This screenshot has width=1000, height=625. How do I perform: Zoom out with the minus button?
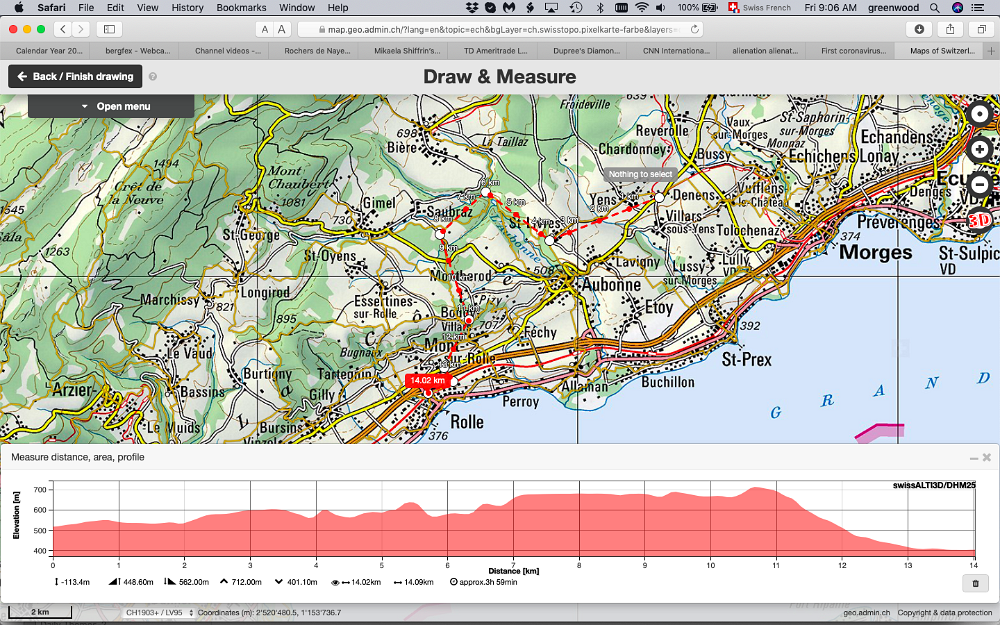(979, 184)
